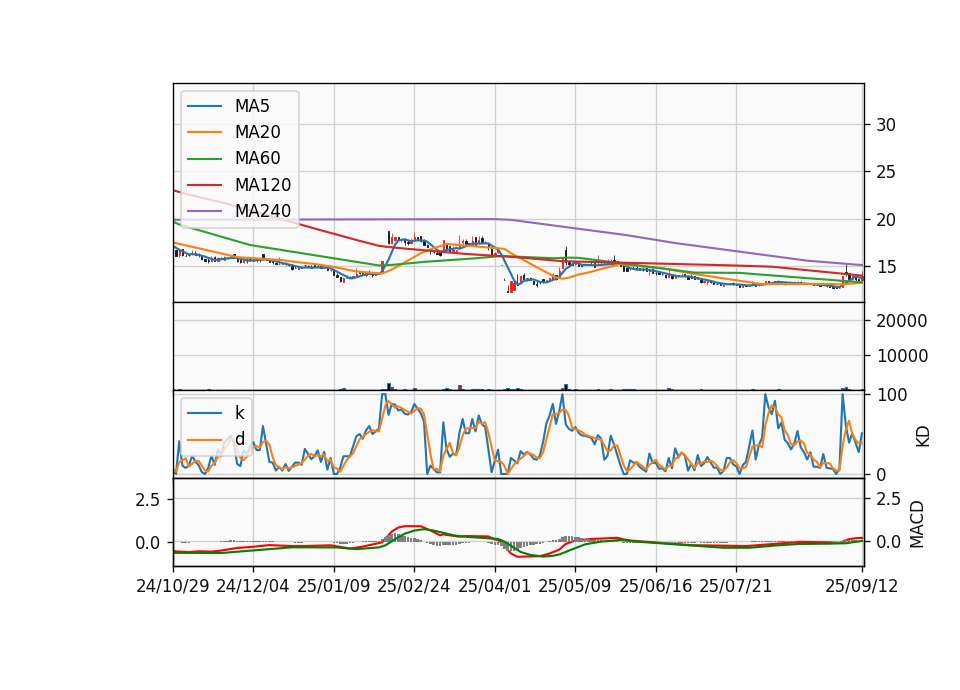Click the 25/07/21 date axis label
The image size is (960, 690).
click(736, 586)
